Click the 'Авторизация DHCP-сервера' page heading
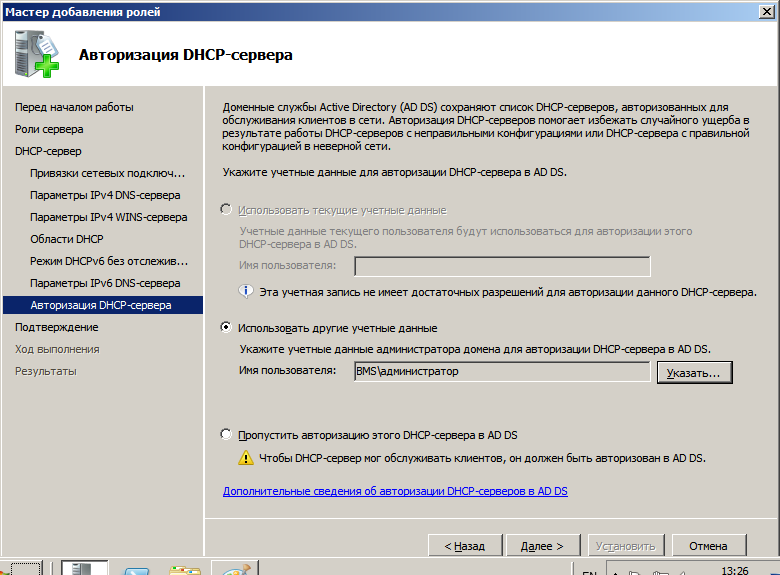Screen dimensions: 780x575 pos(186,54)
